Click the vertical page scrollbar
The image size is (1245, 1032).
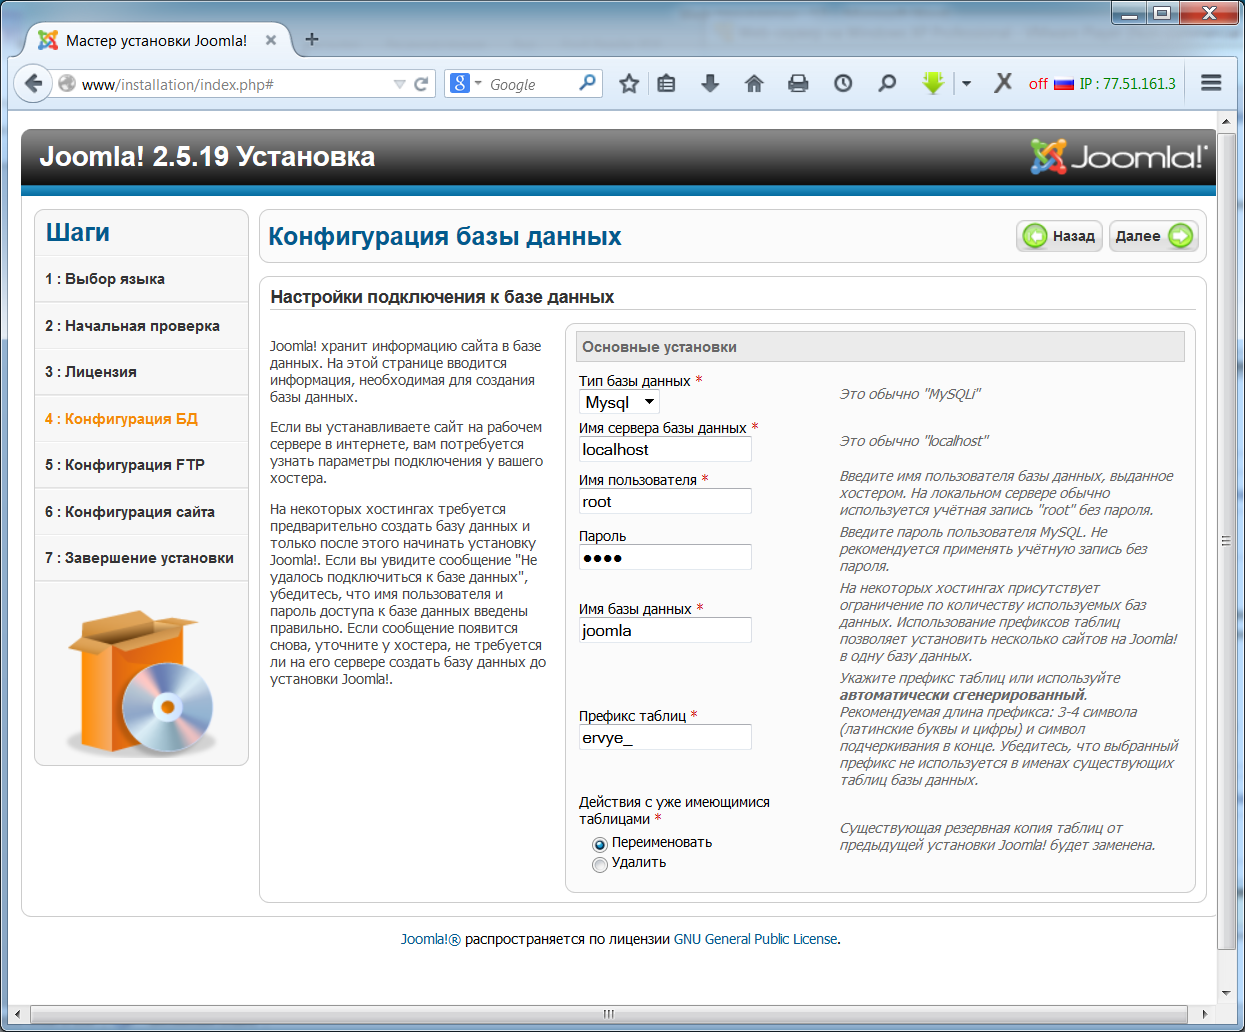pos(1226,540)
